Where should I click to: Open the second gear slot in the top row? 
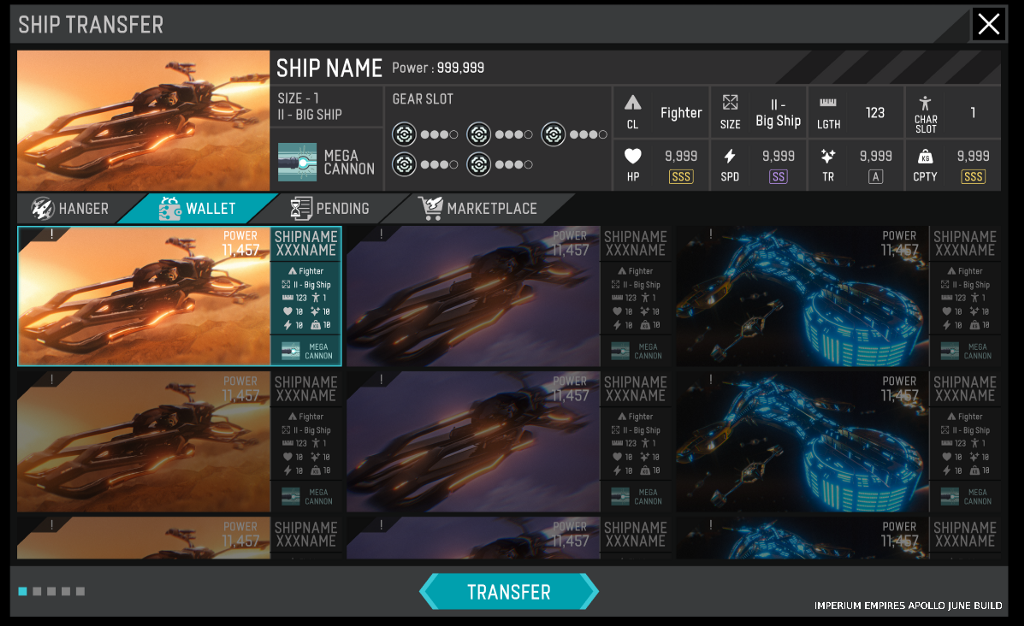pyautogui.click(x=479, y=134)
